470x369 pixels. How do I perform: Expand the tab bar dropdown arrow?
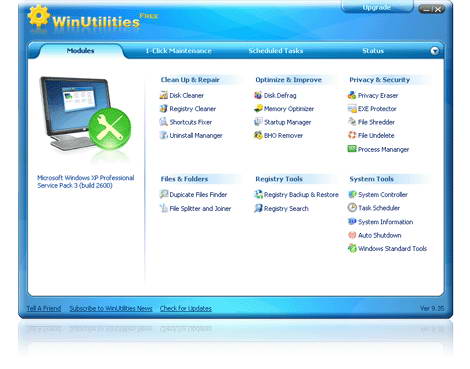434,51
